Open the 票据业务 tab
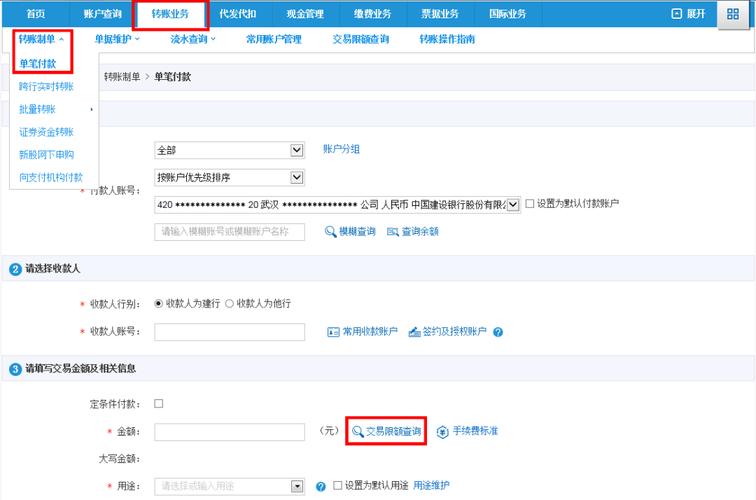Viewport: 756px width, 500px height. pyautogui.click(x=440, y=14)
